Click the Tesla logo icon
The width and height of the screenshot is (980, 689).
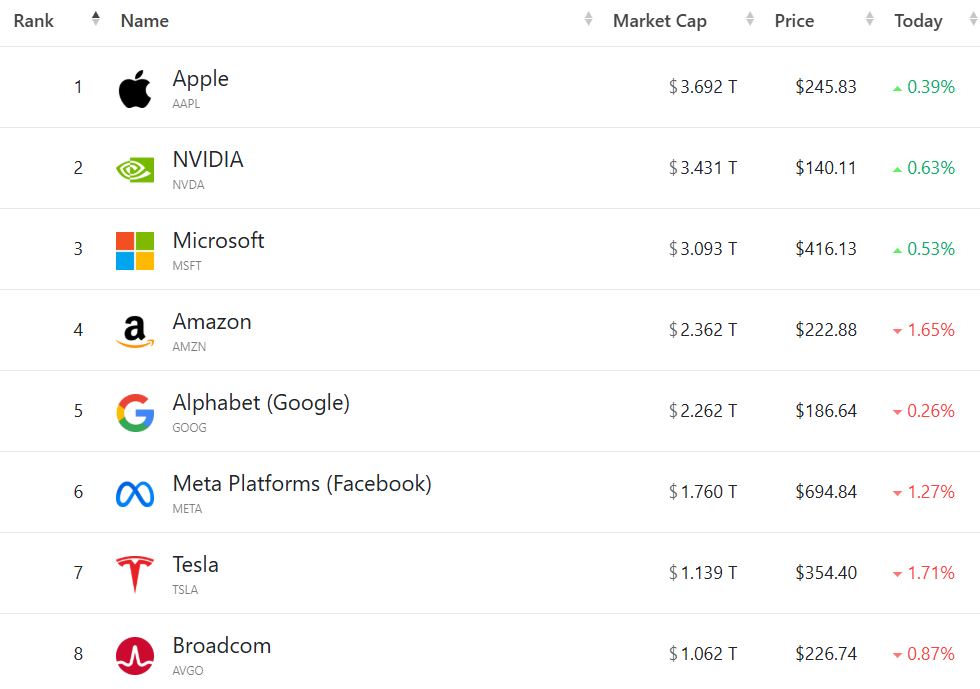click(135, 574)
